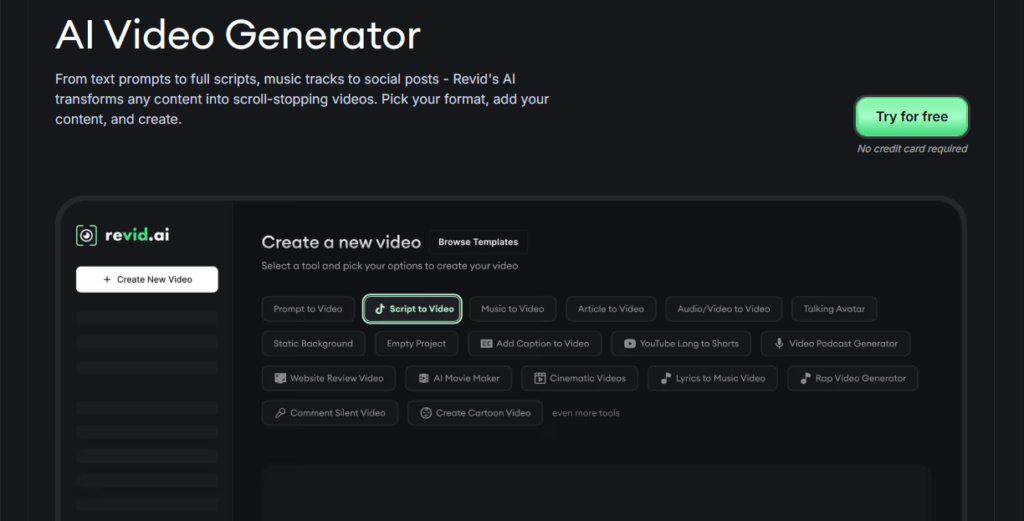
Task: Select Cinematic Videos tool
Action: pos(579,378)
